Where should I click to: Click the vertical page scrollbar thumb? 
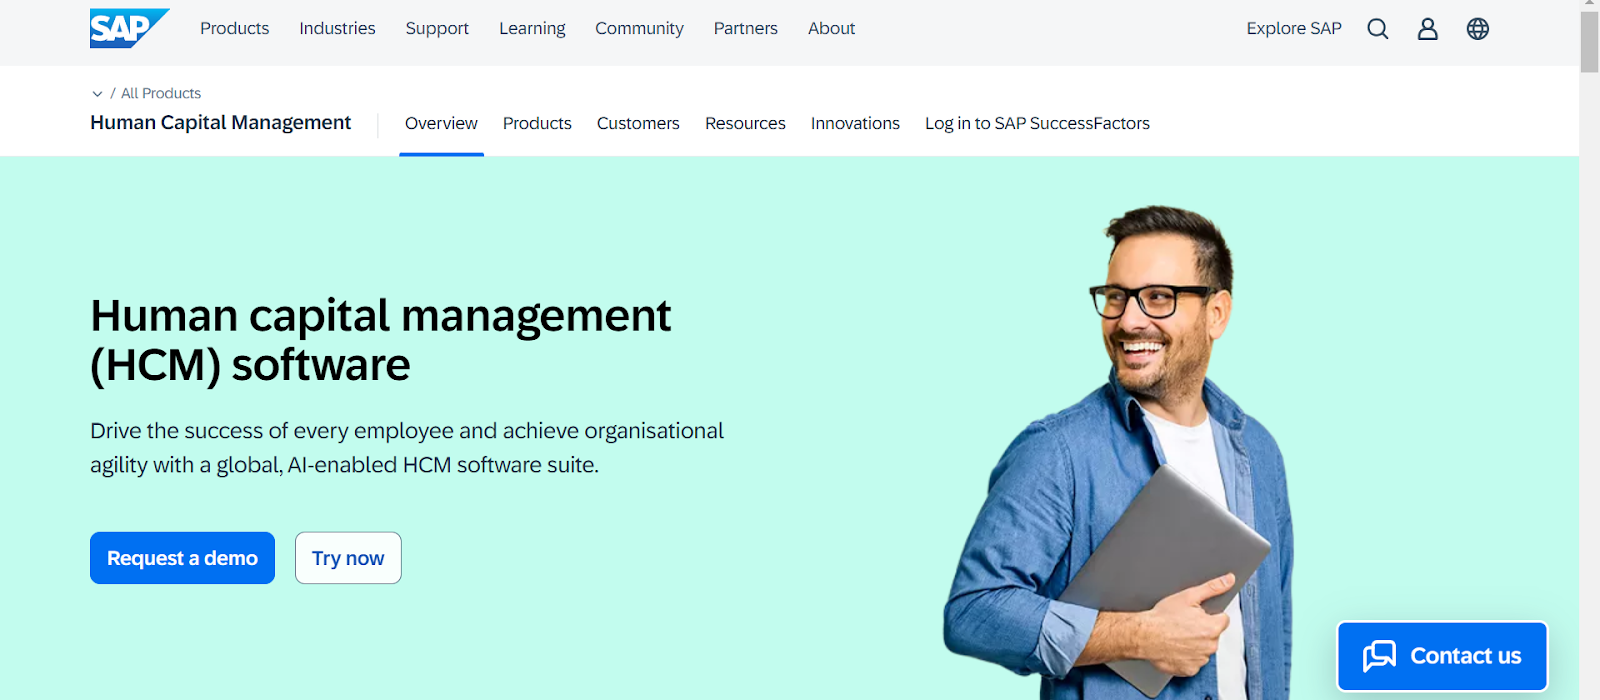click(1589, 42)
